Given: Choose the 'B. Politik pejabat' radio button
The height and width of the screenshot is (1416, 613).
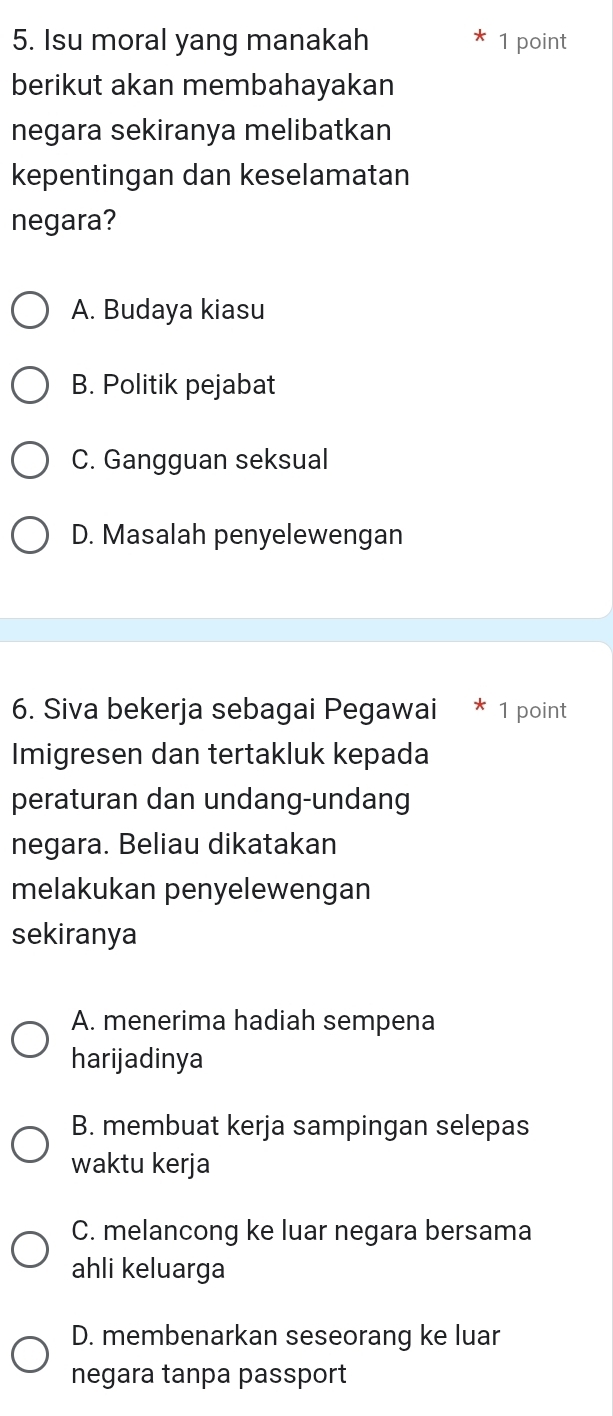Looking at the screenshot, I should click(30, 386).
